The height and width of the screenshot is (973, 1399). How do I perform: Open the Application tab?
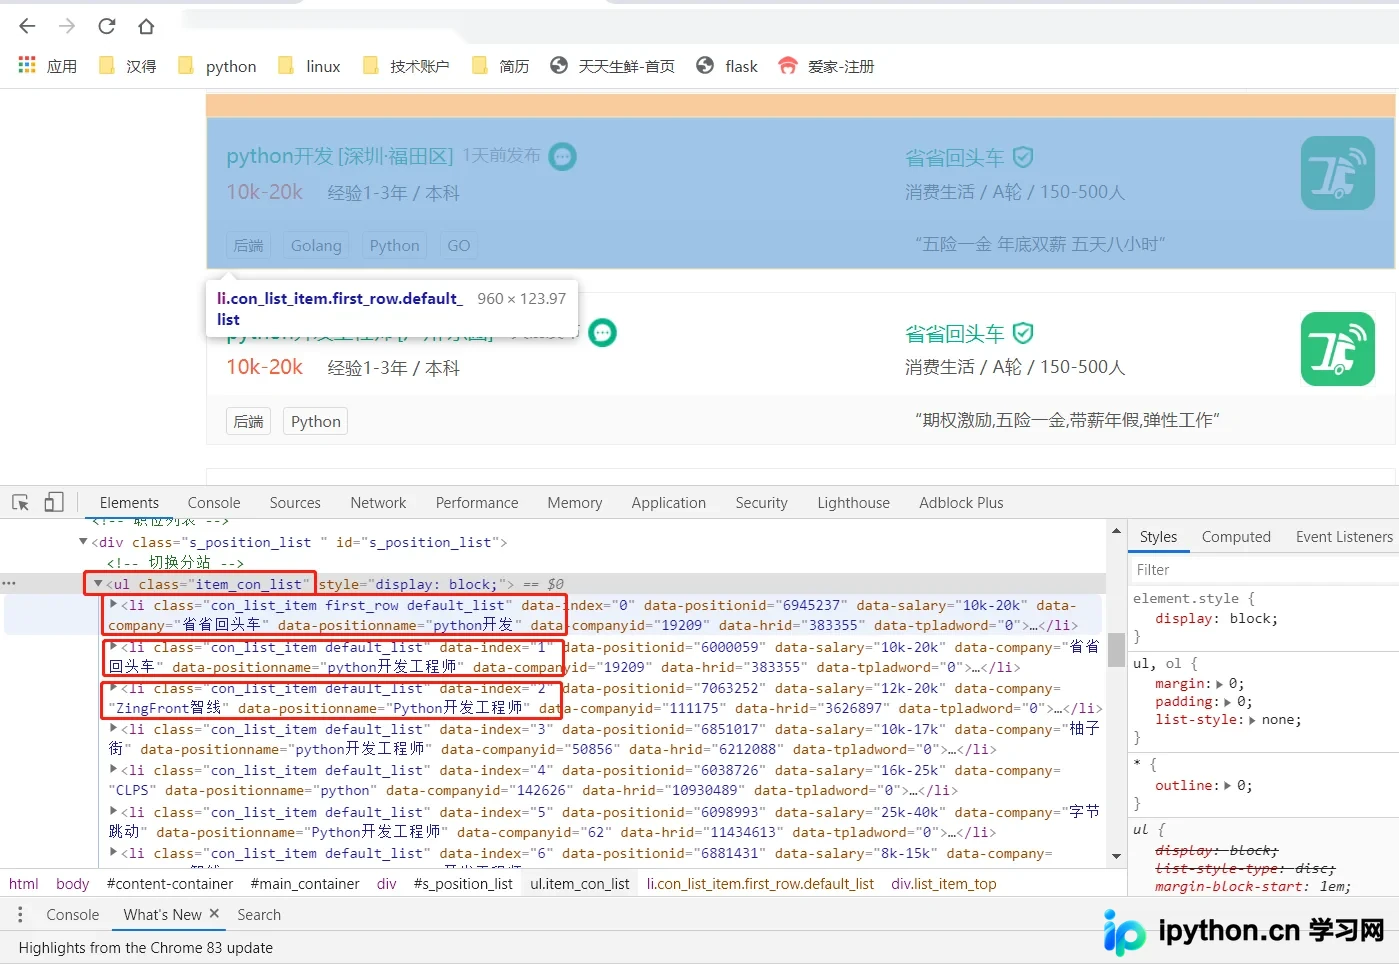click(668, 502)
